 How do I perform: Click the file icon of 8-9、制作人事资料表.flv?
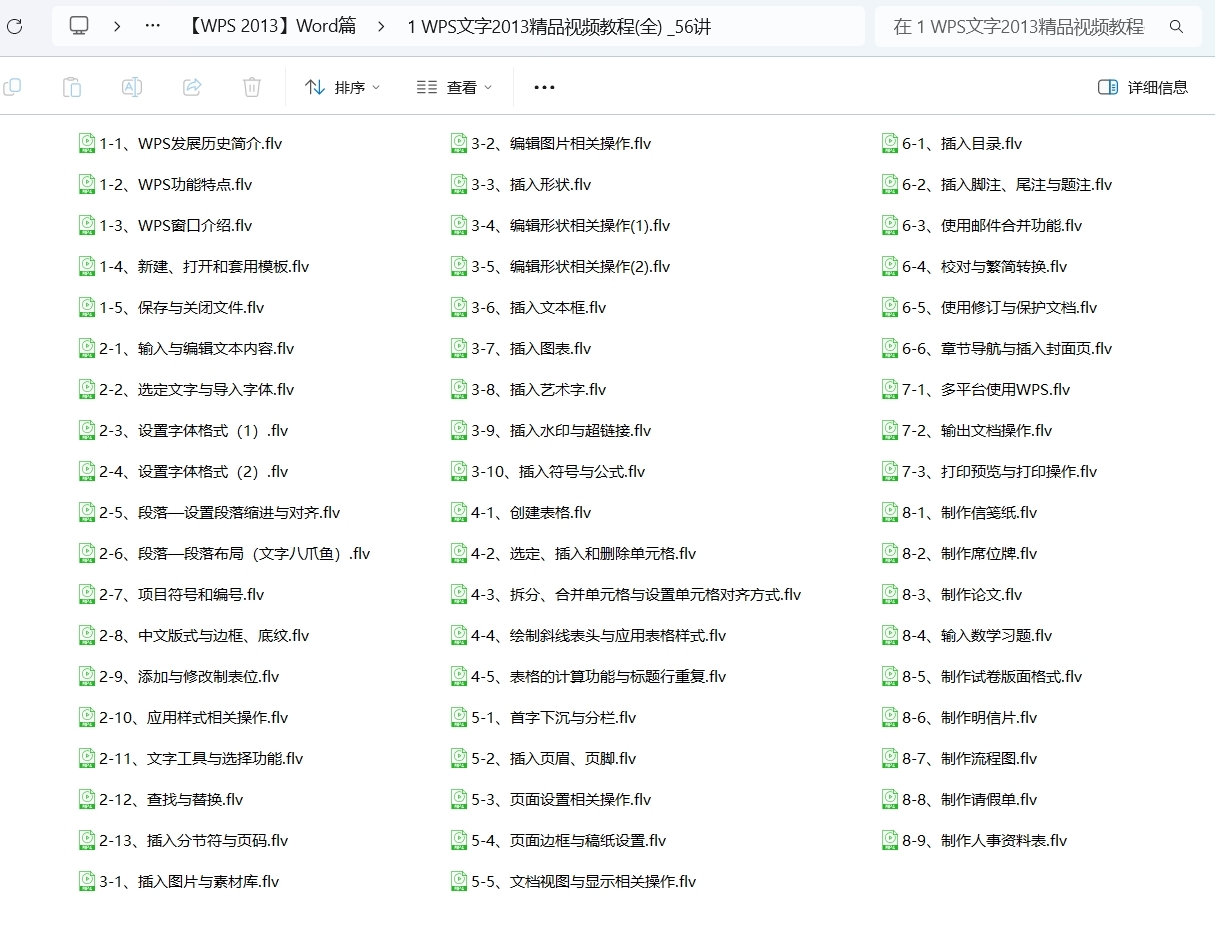tap(890, 840)
